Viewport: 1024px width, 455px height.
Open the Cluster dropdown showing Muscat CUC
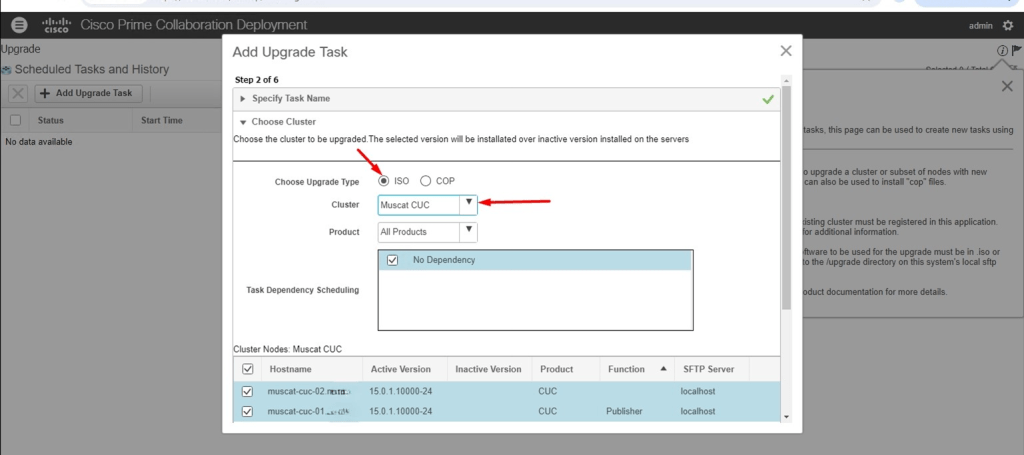coord(467,204)
